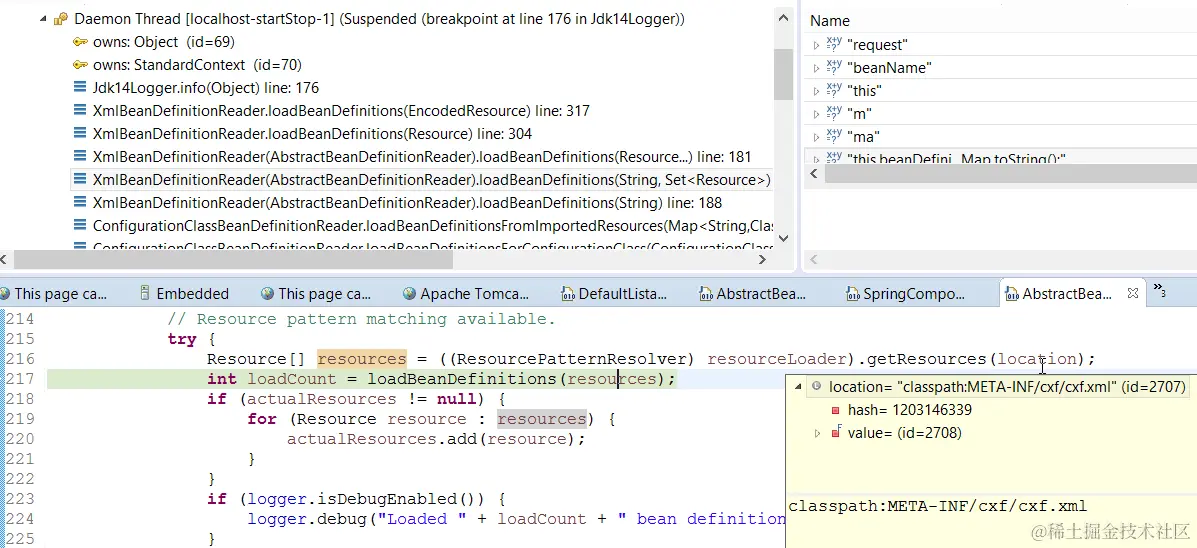Screen dimensions: 1197x548
Task: Select loadBeanDefinitionsFromImportedResources stack frame
Action: (x=434, y=226)
